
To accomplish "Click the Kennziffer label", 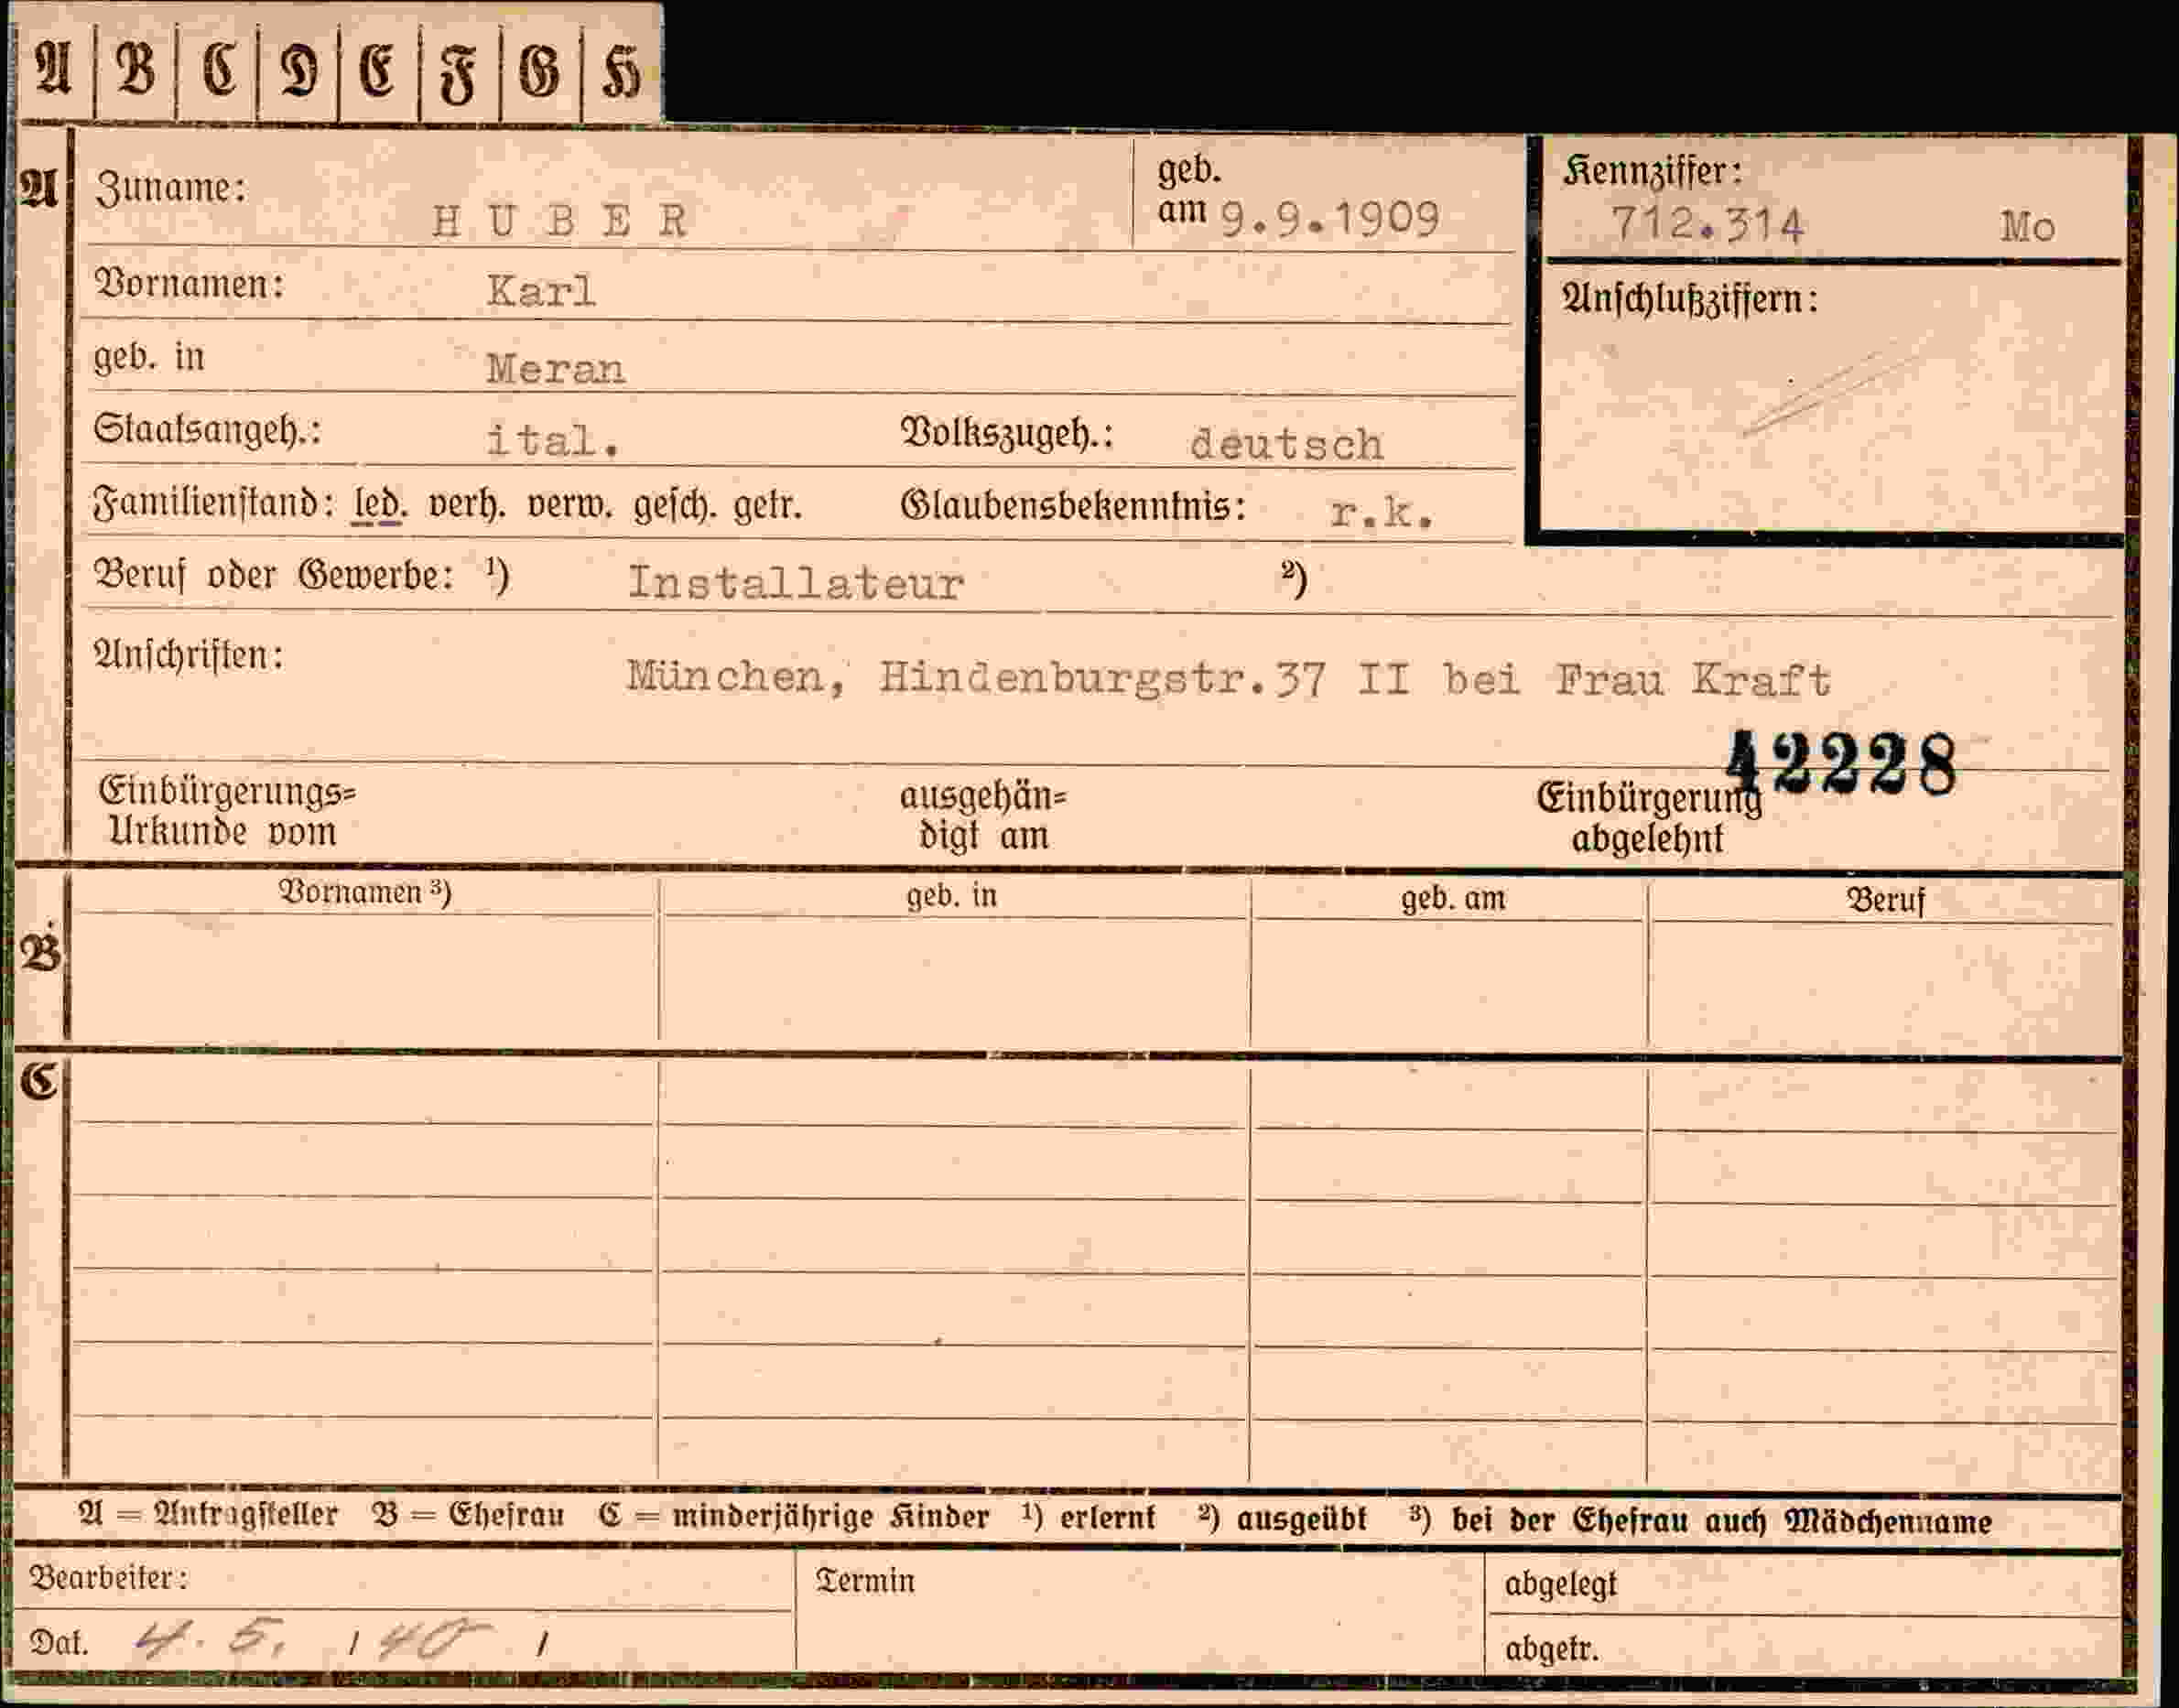I will pyautogui.click(x=1653, y=172).
